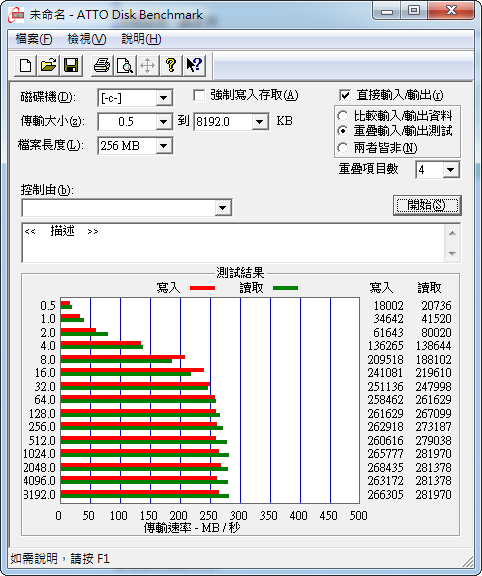
Task: Activate context help arrow-question icon
Action: (194, 66)
